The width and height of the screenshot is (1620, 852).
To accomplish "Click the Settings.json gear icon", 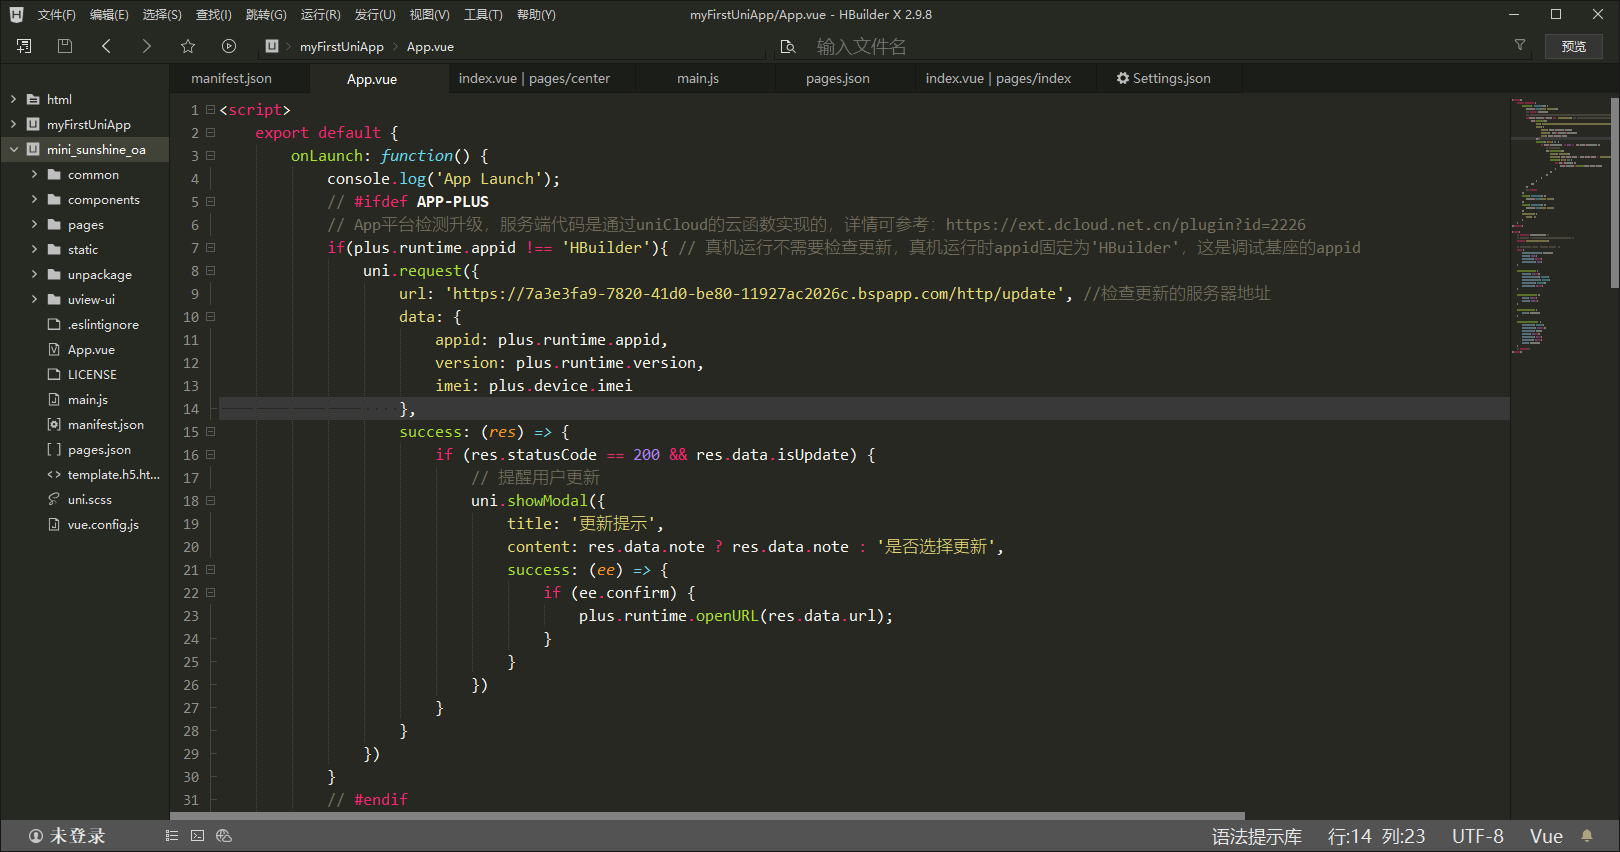I will [1123, 78].
